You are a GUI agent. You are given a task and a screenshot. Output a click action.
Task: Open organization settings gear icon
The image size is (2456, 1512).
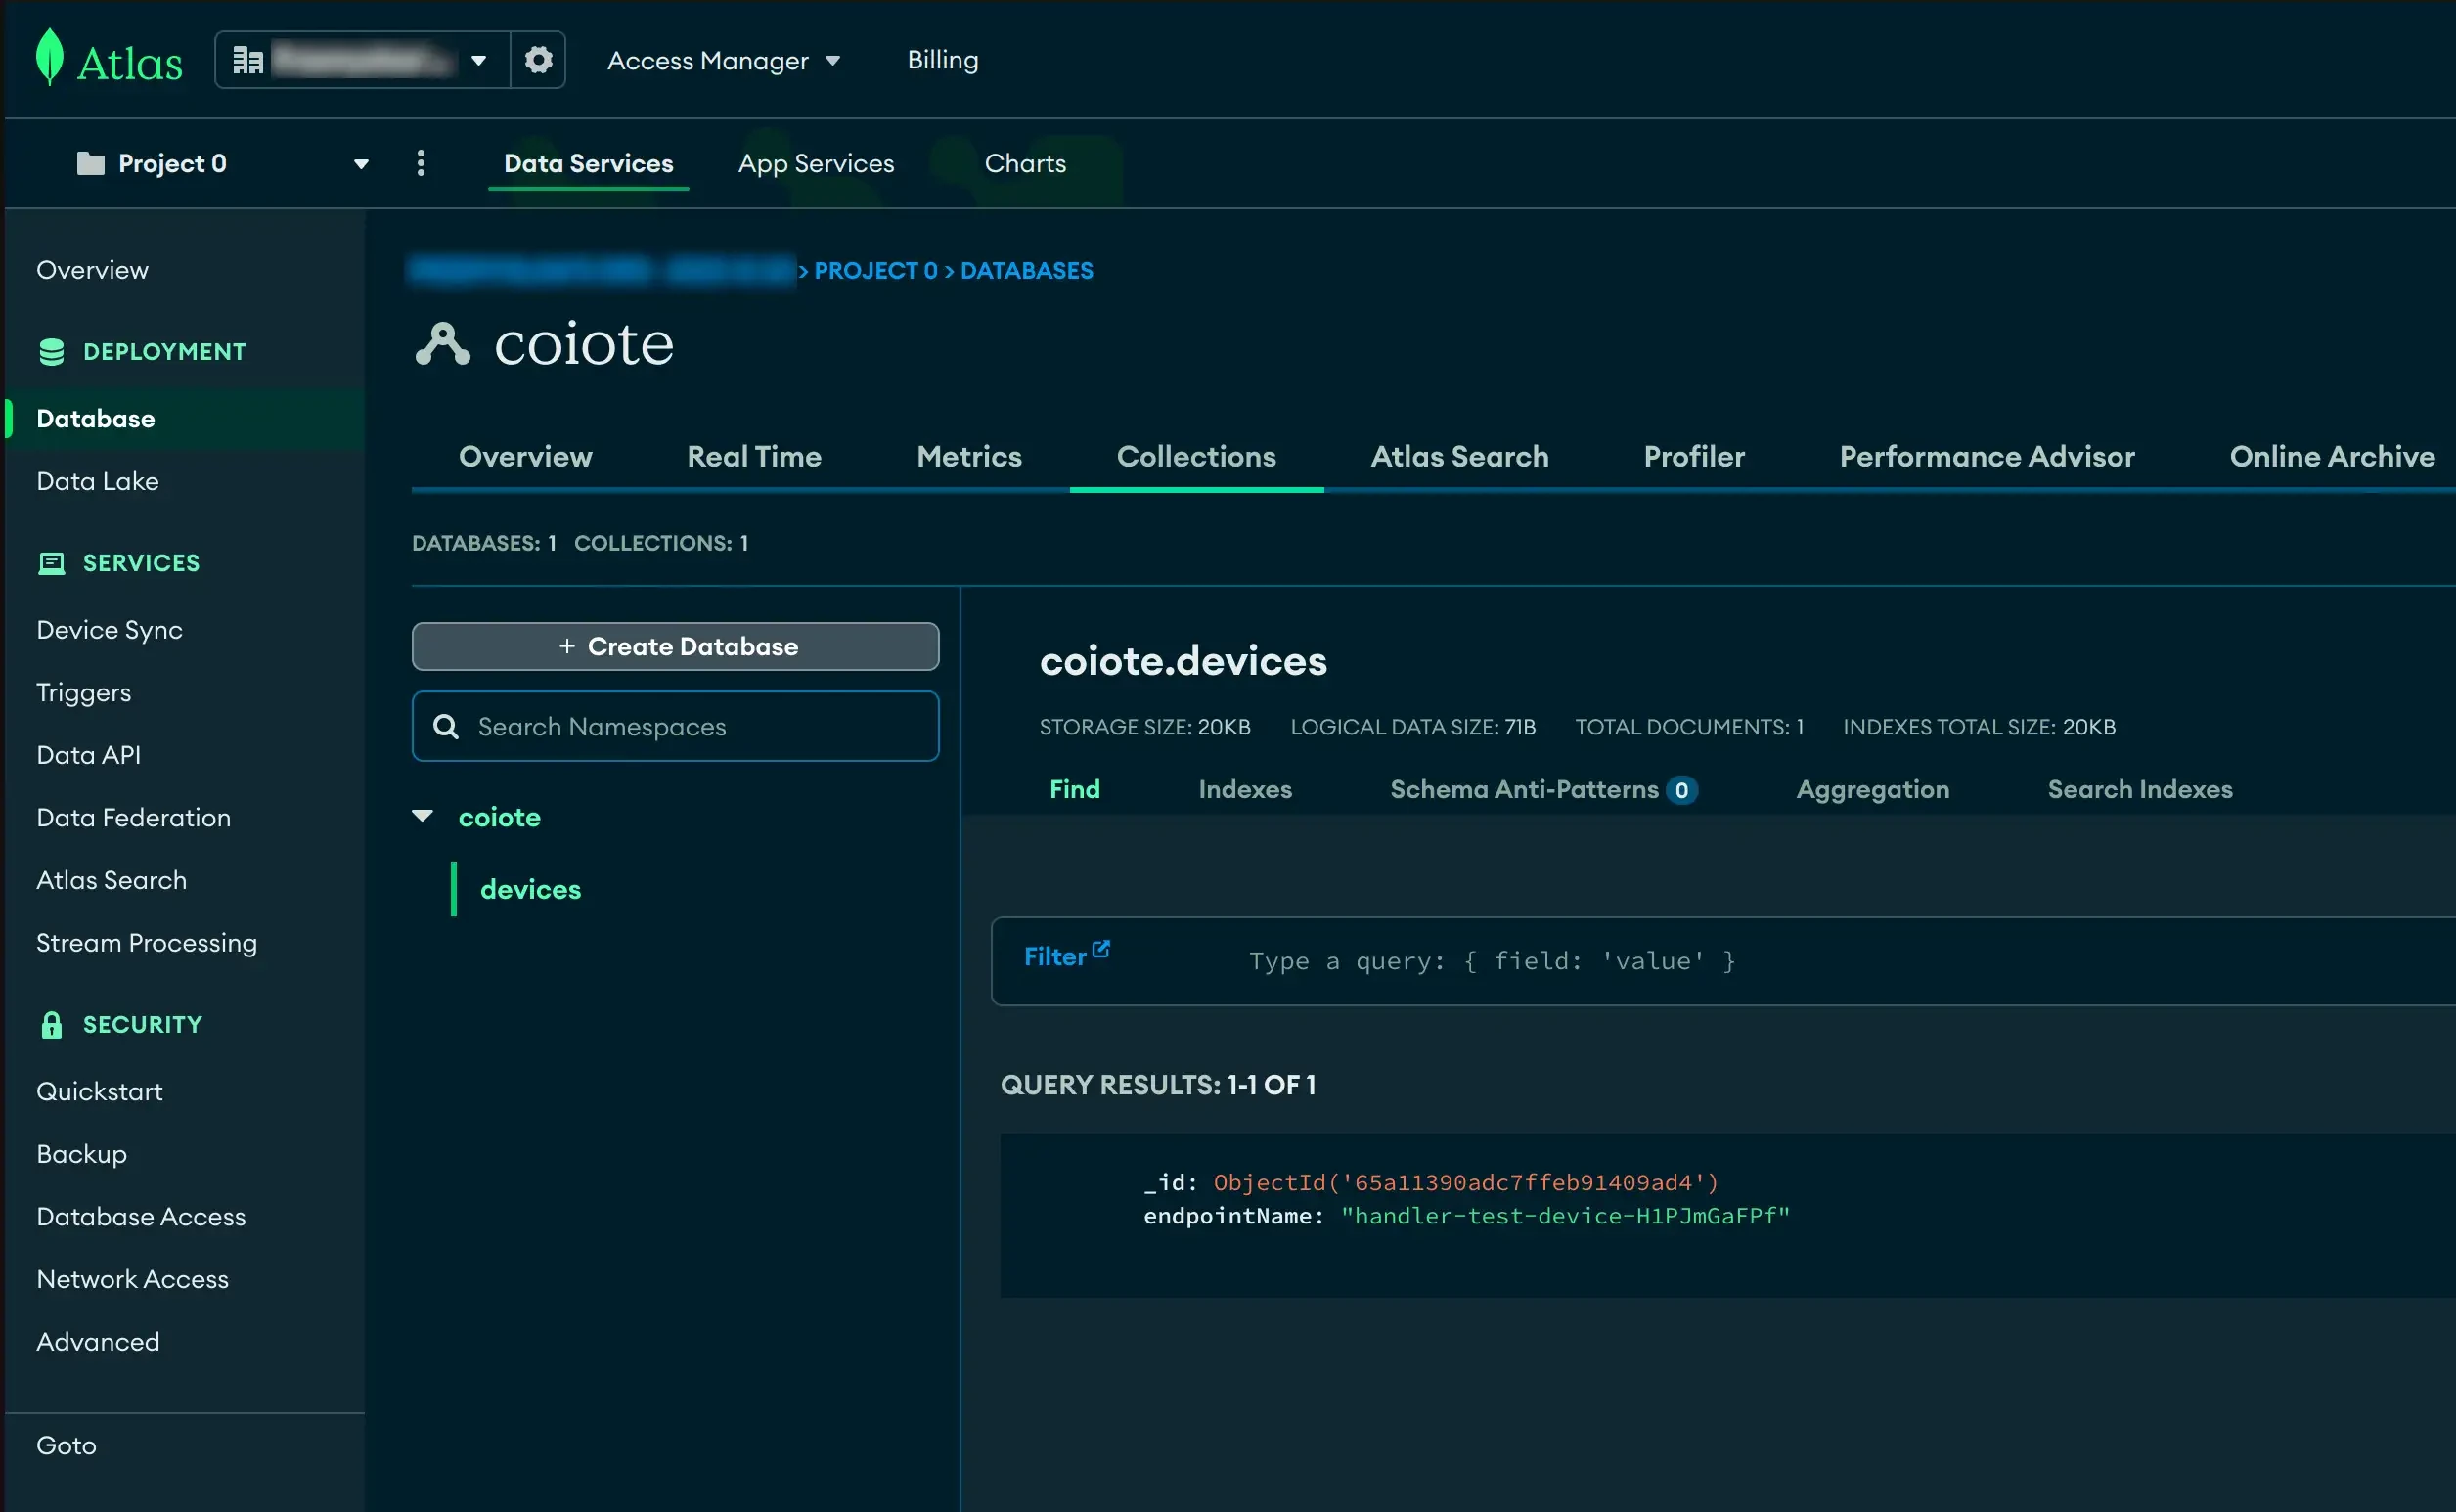[x=539, y=60]
